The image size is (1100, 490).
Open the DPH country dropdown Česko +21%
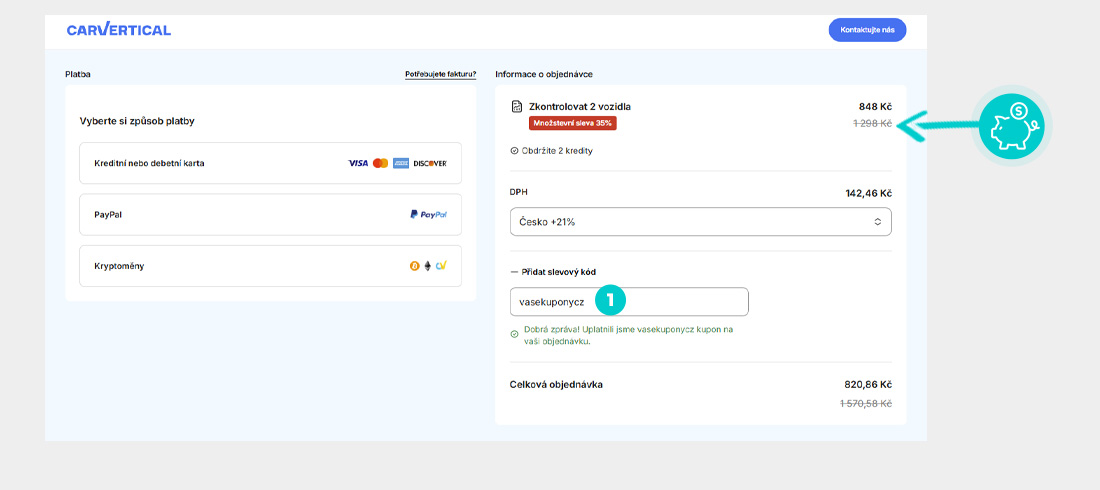click(x=700, y=221)
